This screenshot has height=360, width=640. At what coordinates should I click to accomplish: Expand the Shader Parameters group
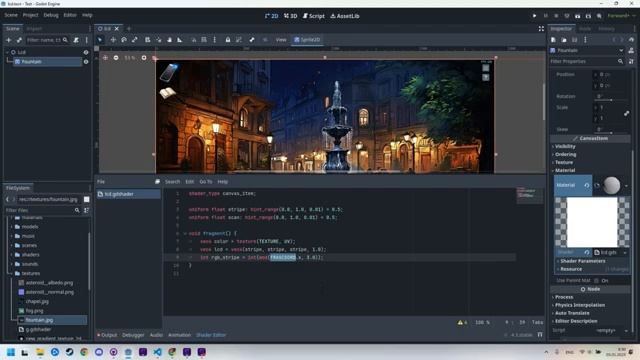click(583, 261)
